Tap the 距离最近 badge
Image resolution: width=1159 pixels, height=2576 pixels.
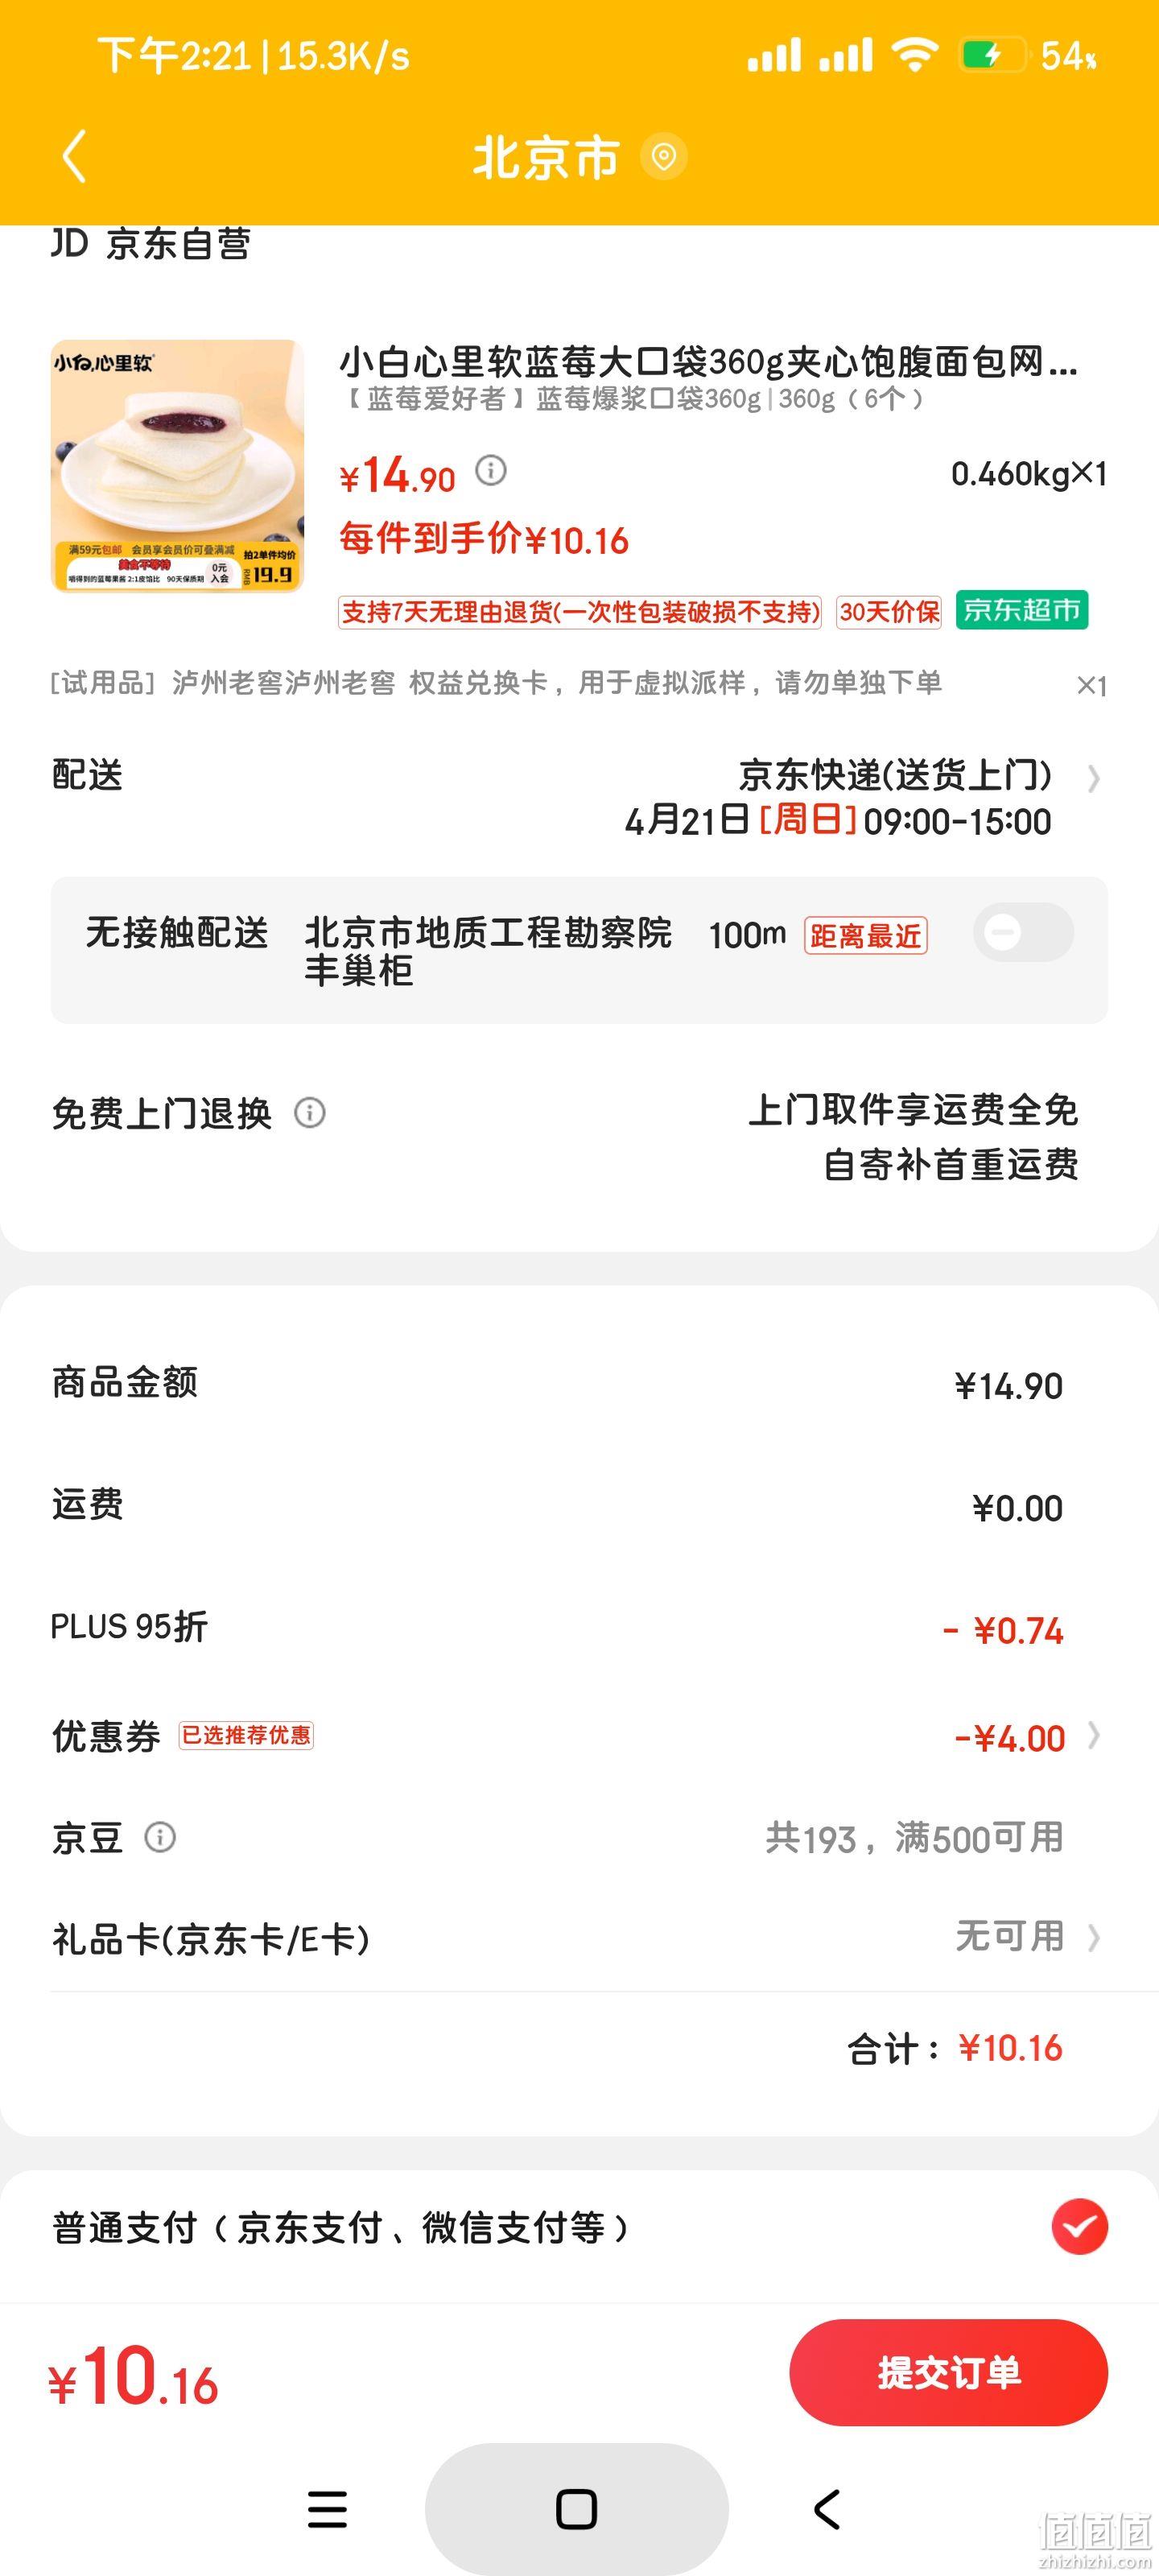[866, 936]
